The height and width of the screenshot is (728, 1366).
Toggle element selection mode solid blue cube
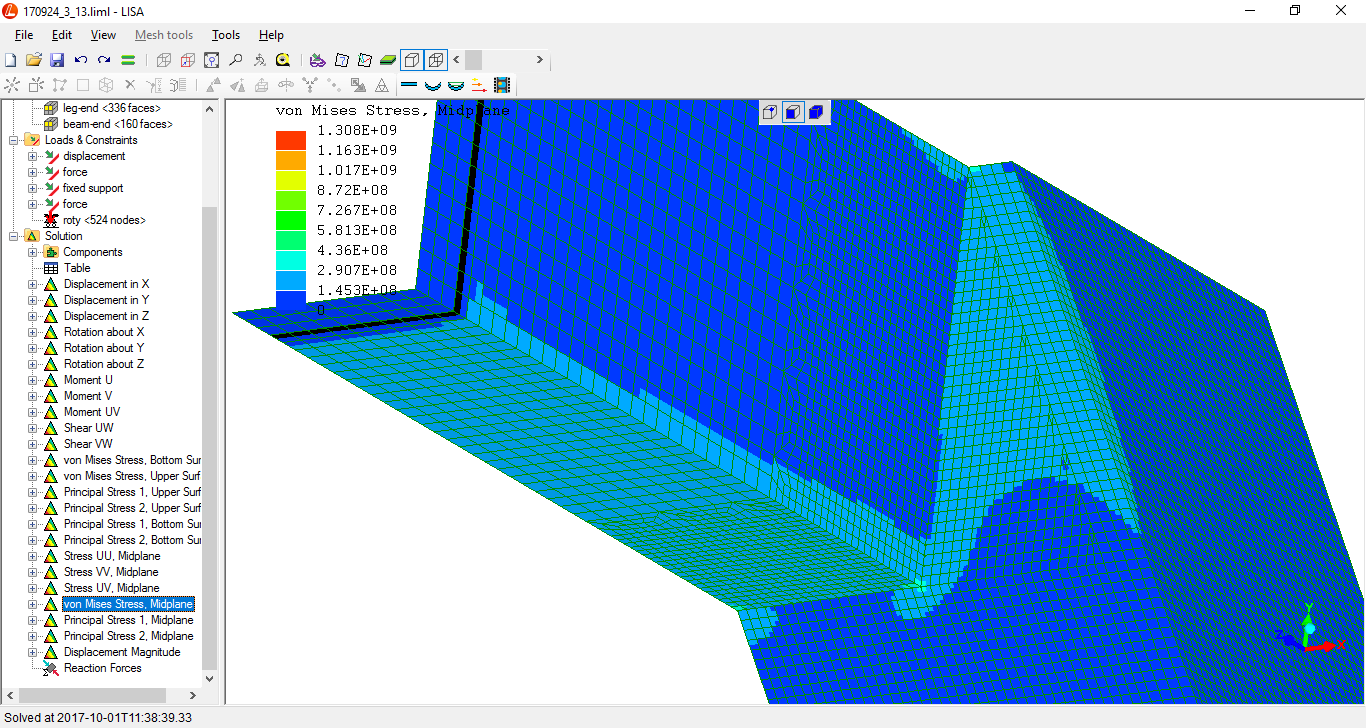[x=816, y=112]
